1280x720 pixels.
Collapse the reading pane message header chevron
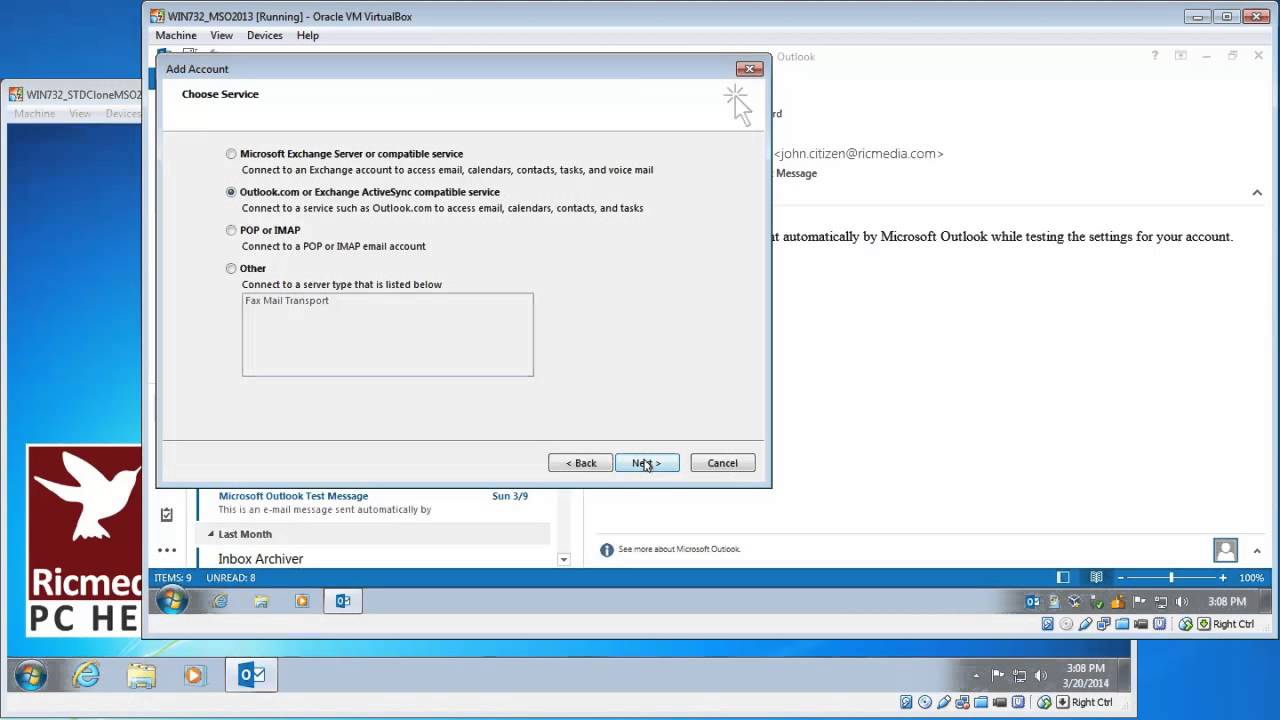click(1257, 193)
